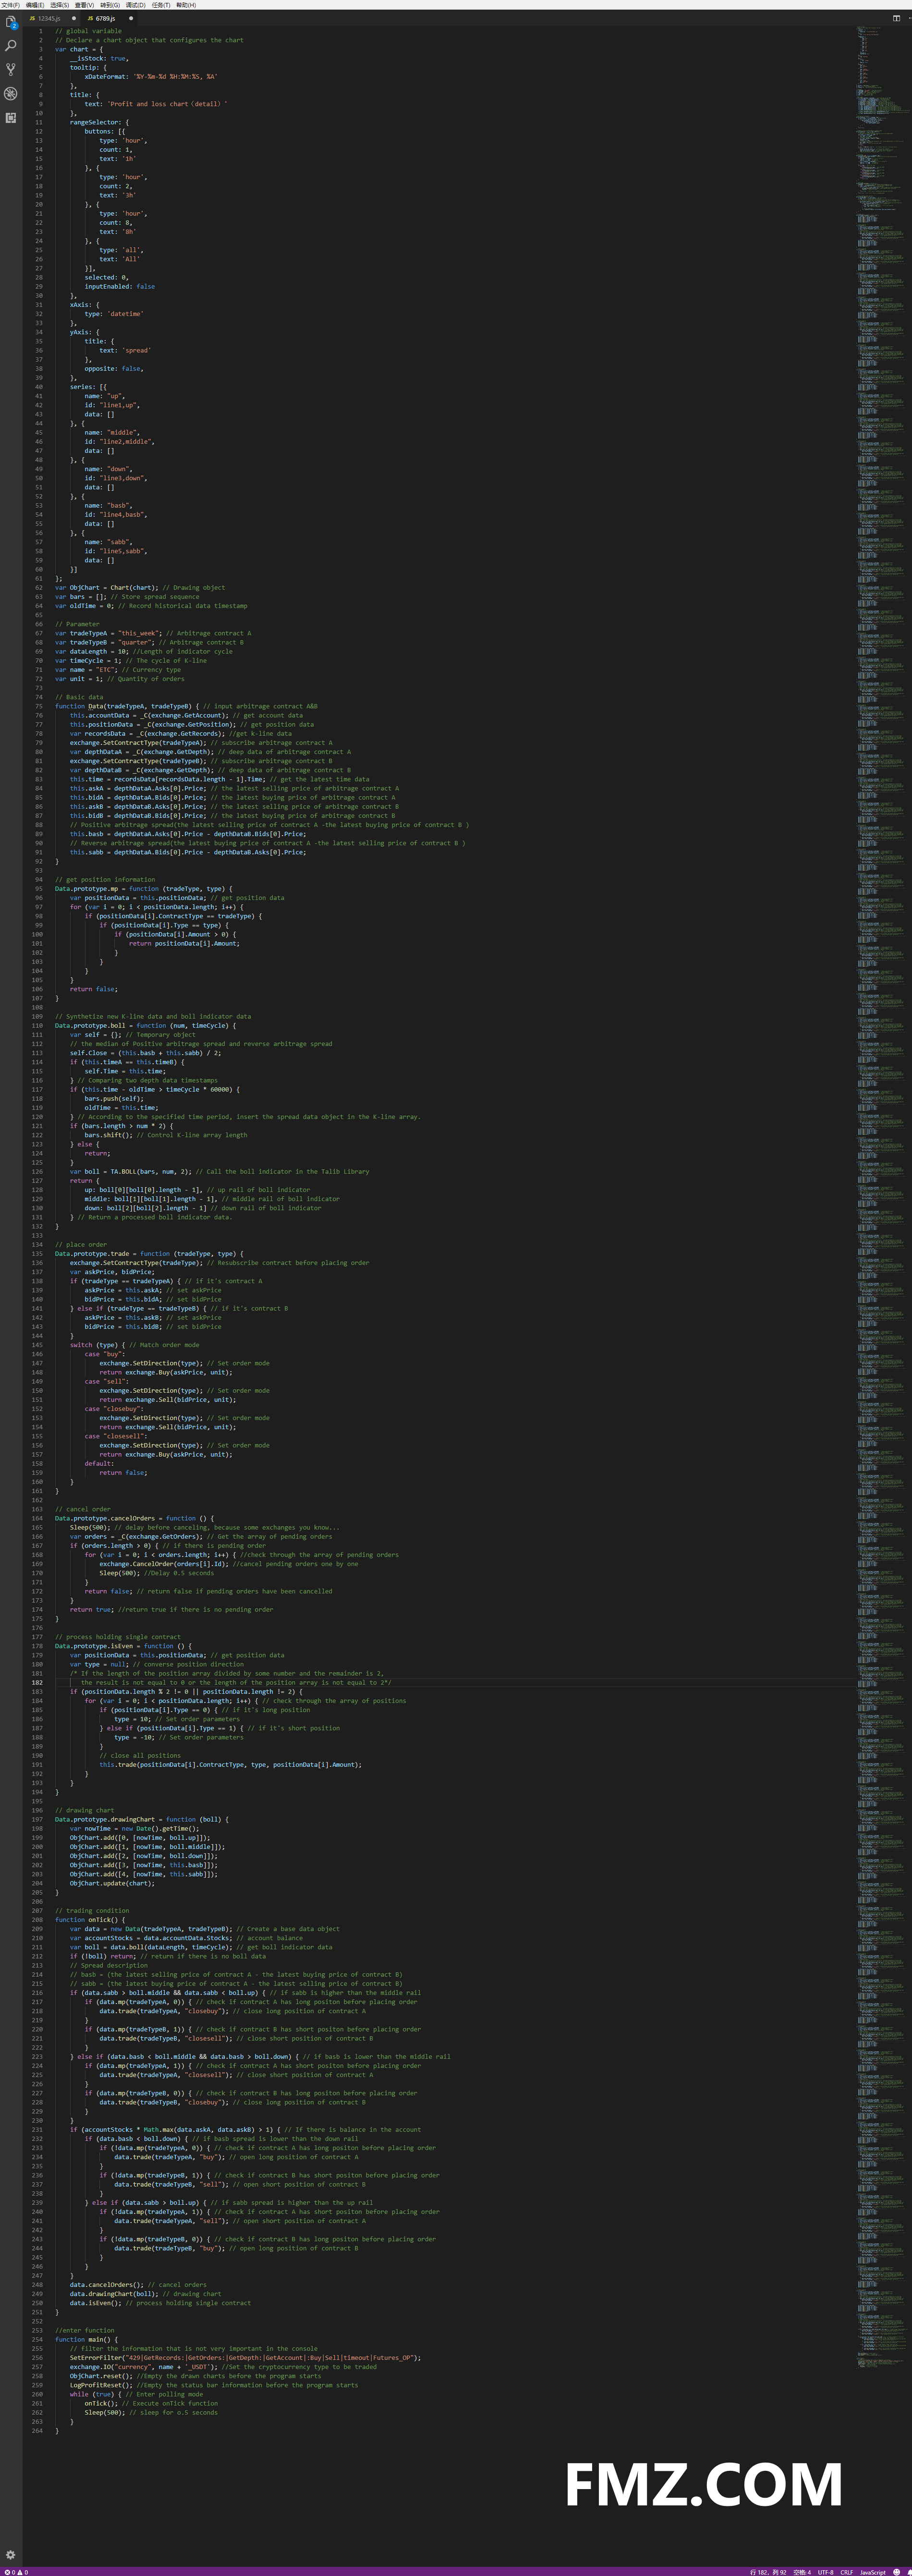The width and height of the screenshot is (912, 2576).
Task: Open the 编辑(E) menu
Action: click(x=35, y=5)
